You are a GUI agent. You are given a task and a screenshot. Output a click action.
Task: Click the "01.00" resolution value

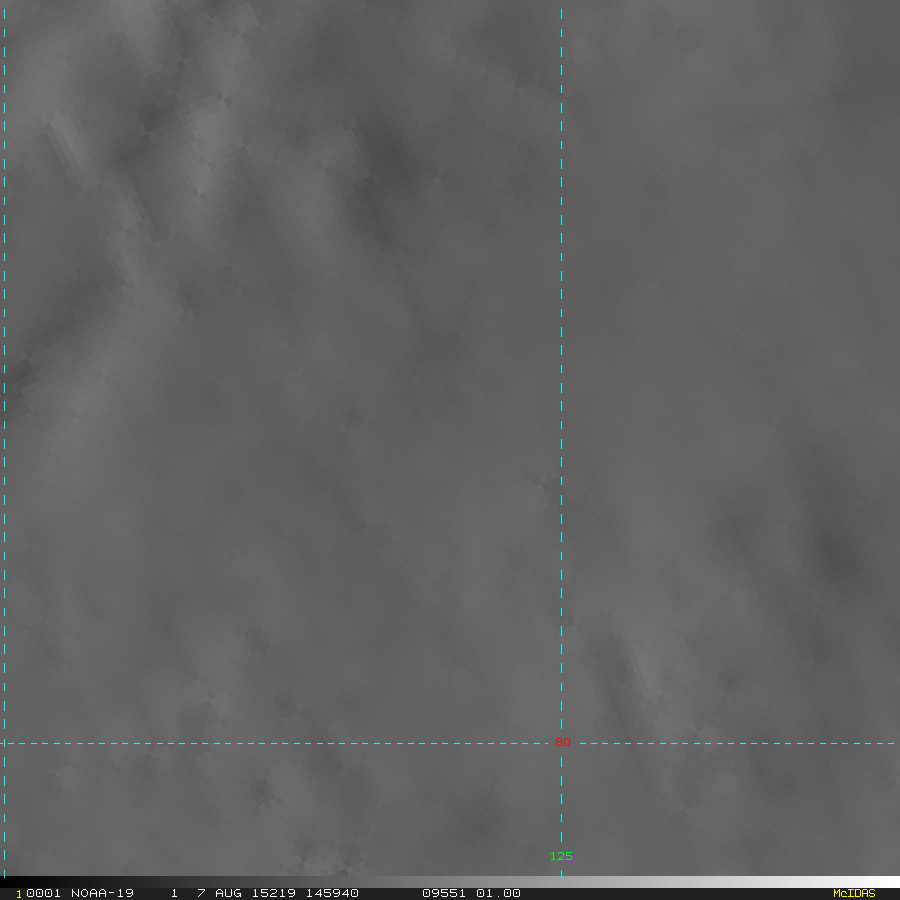coord(498,893)
